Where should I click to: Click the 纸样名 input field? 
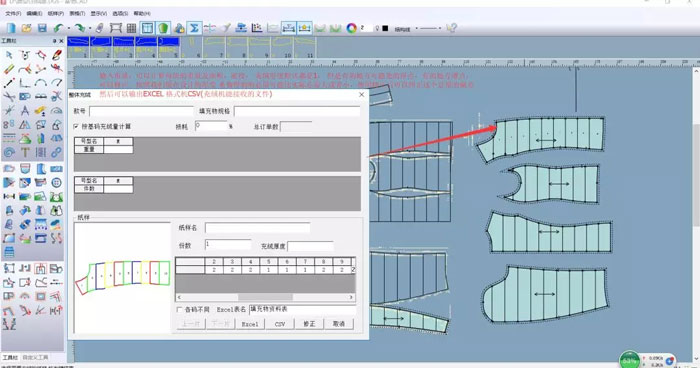click(258, 228)
